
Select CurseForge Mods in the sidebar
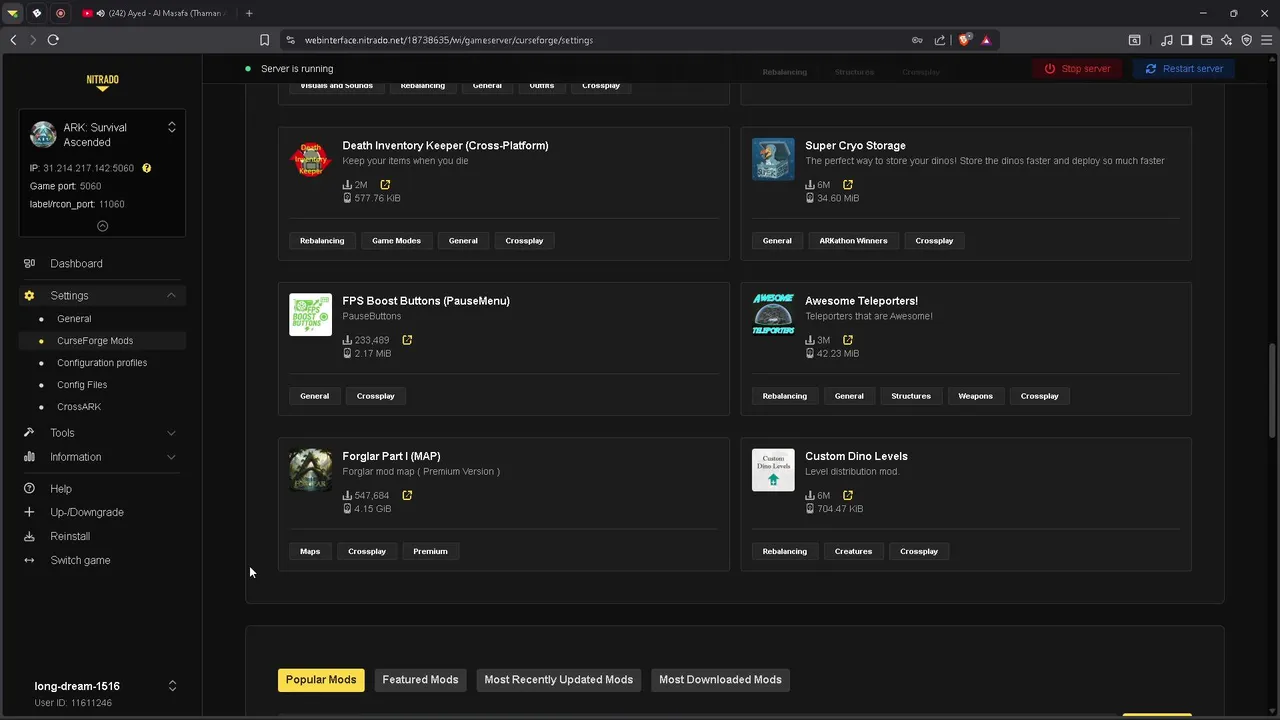[95, 341]
